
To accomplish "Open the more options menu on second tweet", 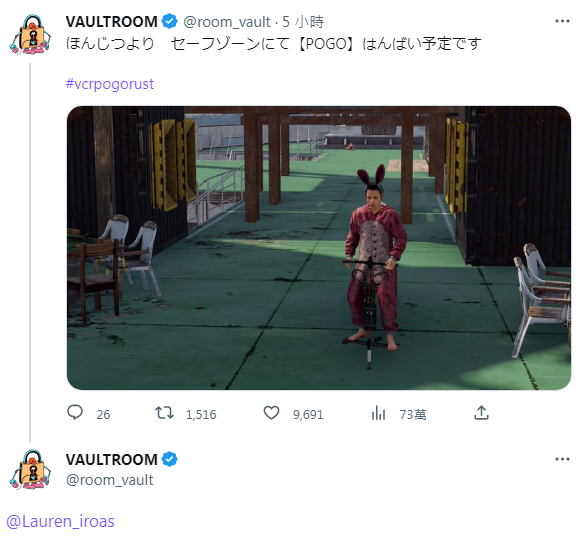I will pyautogui.click(x=562, y=459).
